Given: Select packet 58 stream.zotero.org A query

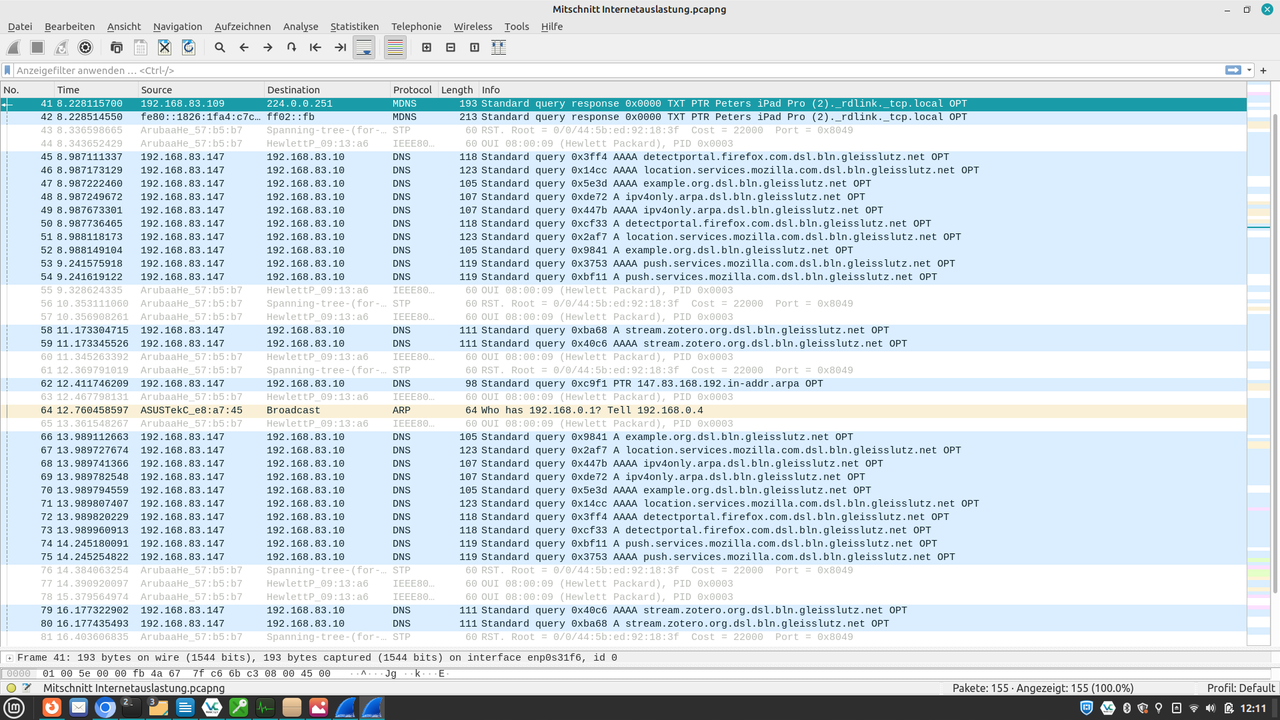Looking at the screenshot, I should pos(623,330).
